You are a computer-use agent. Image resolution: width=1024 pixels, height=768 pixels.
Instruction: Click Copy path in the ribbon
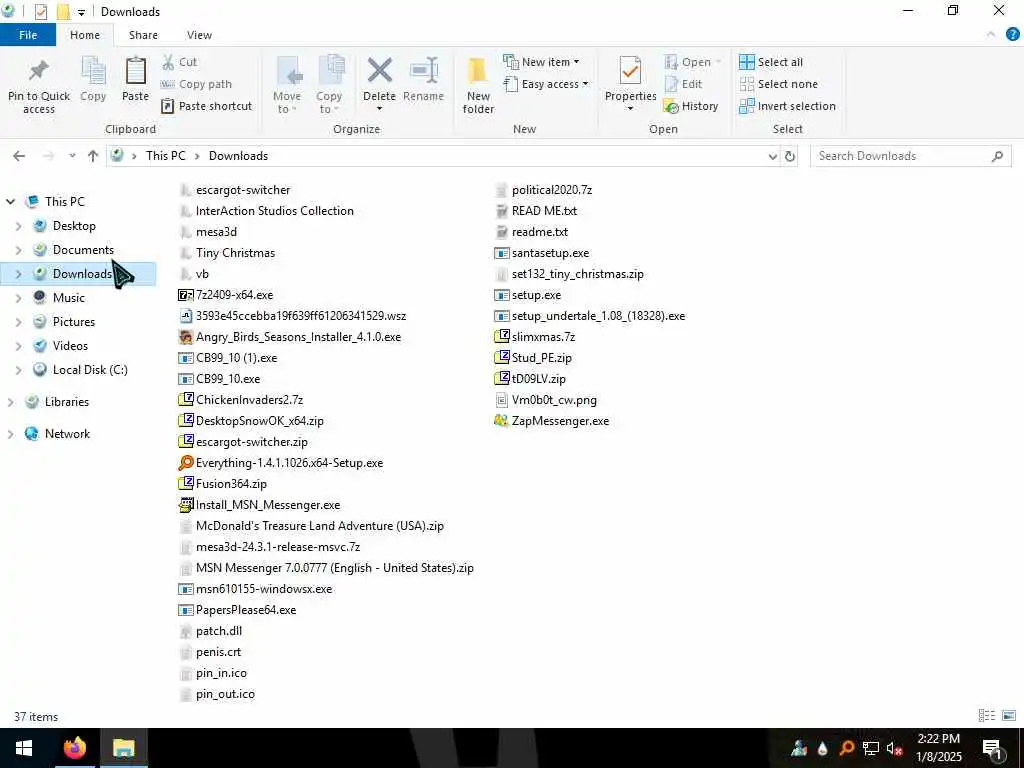[x=197, y=84]
